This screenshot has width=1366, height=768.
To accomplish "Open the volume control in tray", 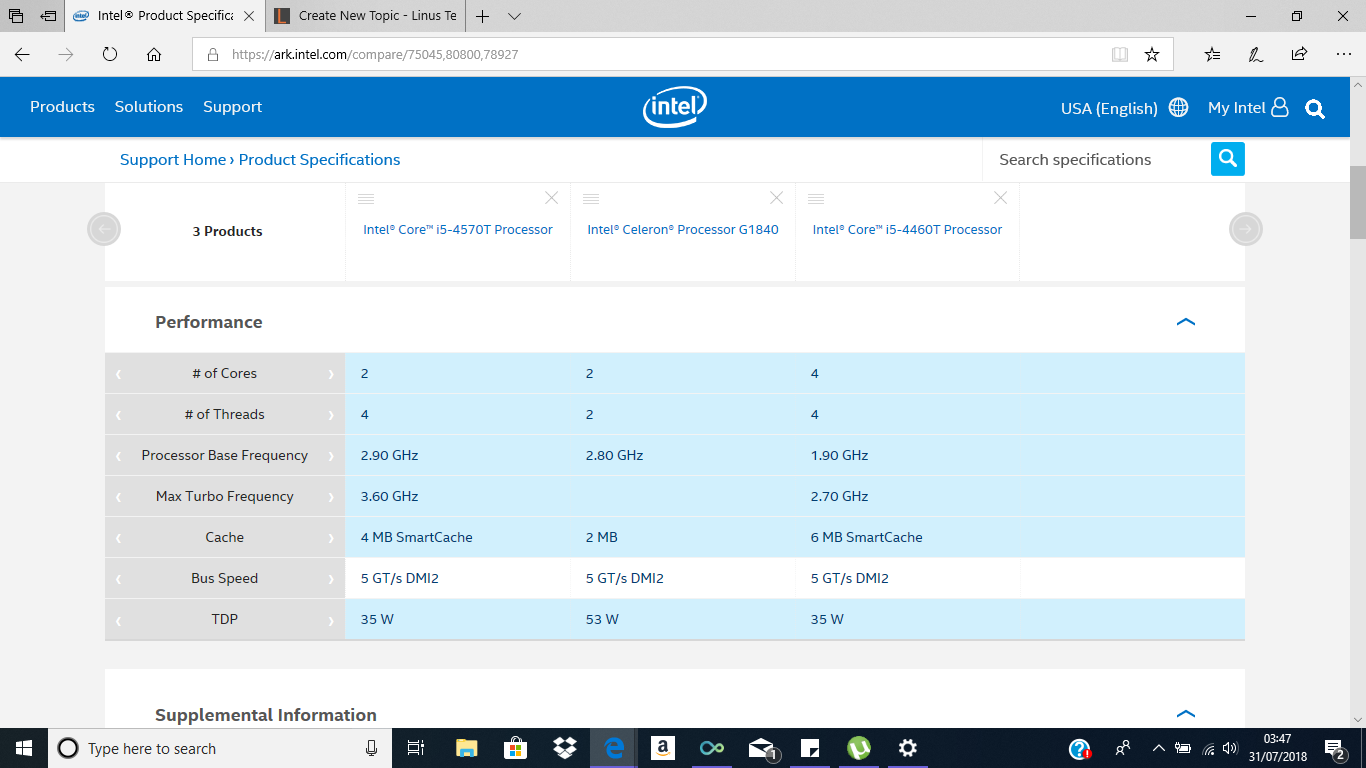I will point(1230,748).
